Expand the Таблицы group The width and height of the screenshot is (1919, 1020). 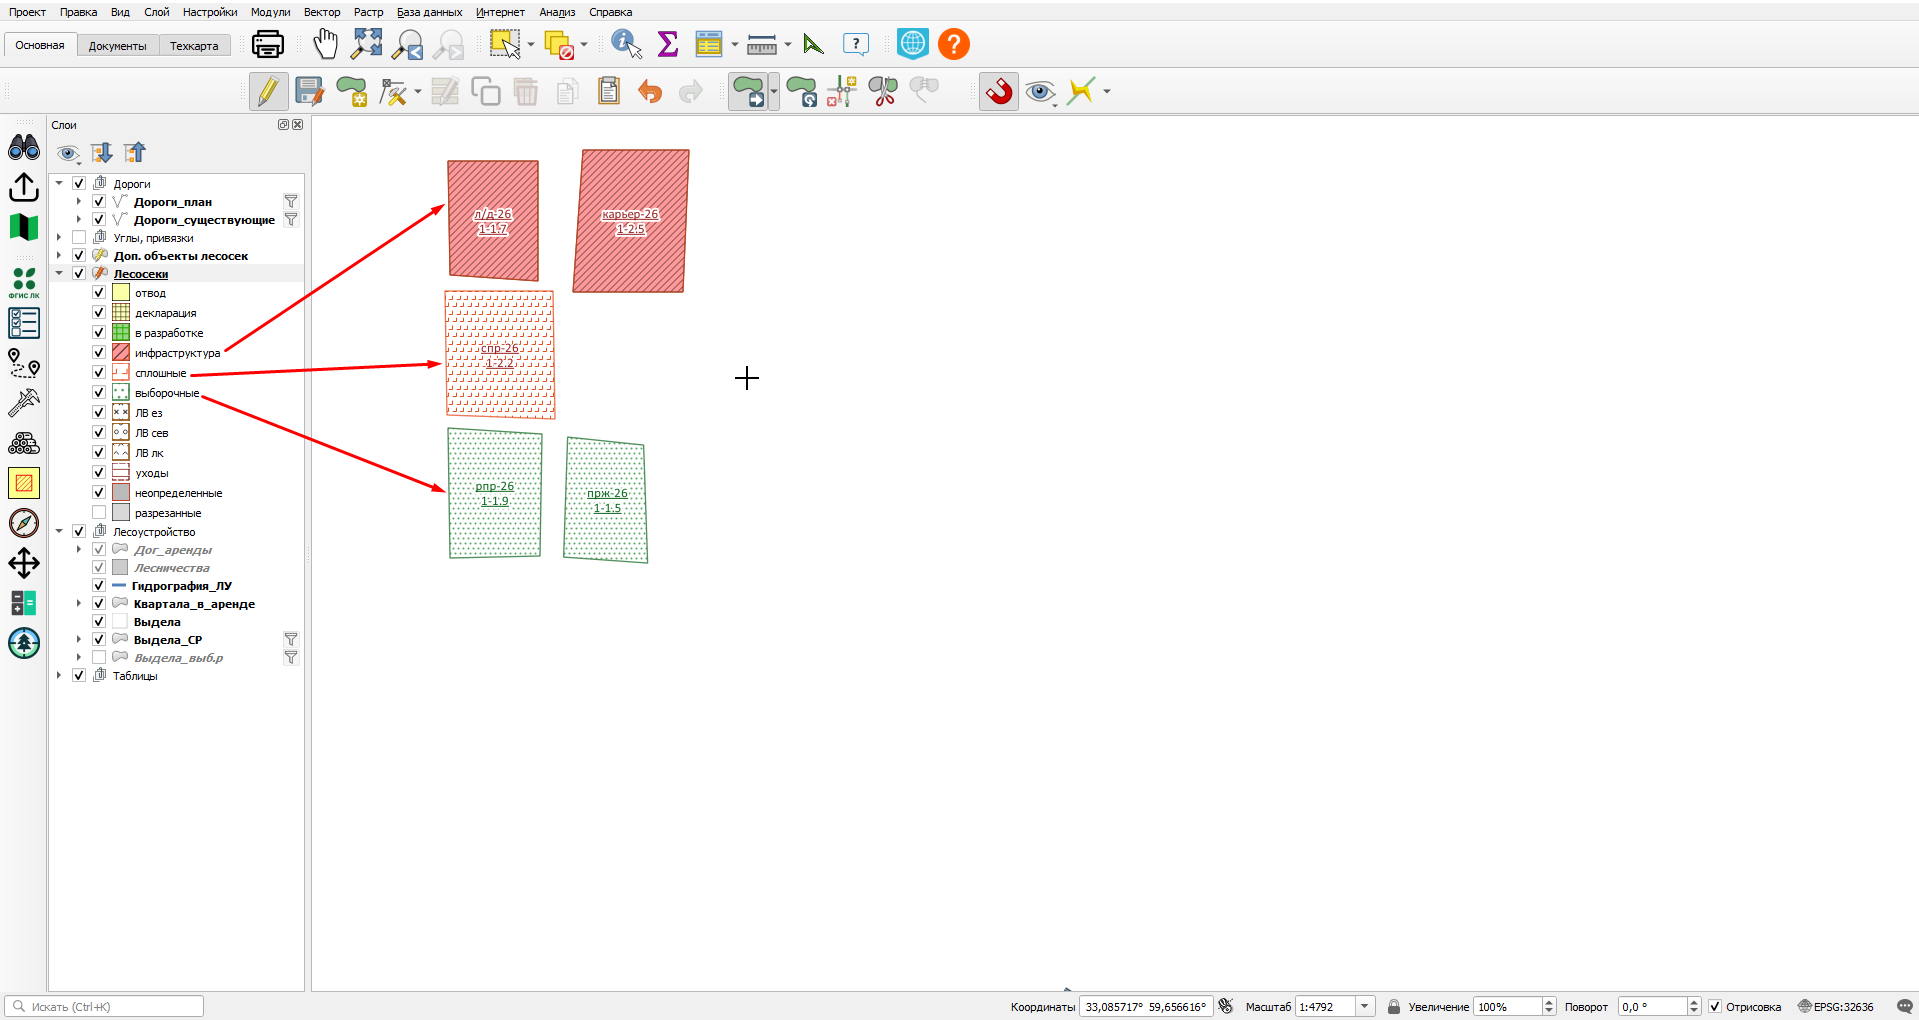coord(59,675)
